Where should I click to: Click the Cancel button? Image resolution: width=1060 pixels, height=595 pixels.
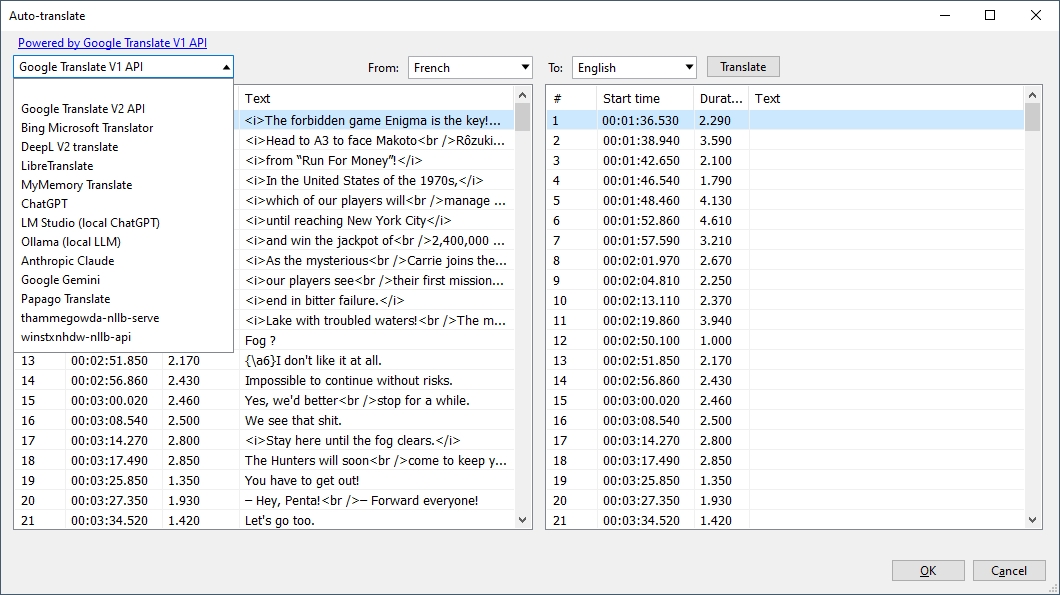click(x=1009, y=571)
